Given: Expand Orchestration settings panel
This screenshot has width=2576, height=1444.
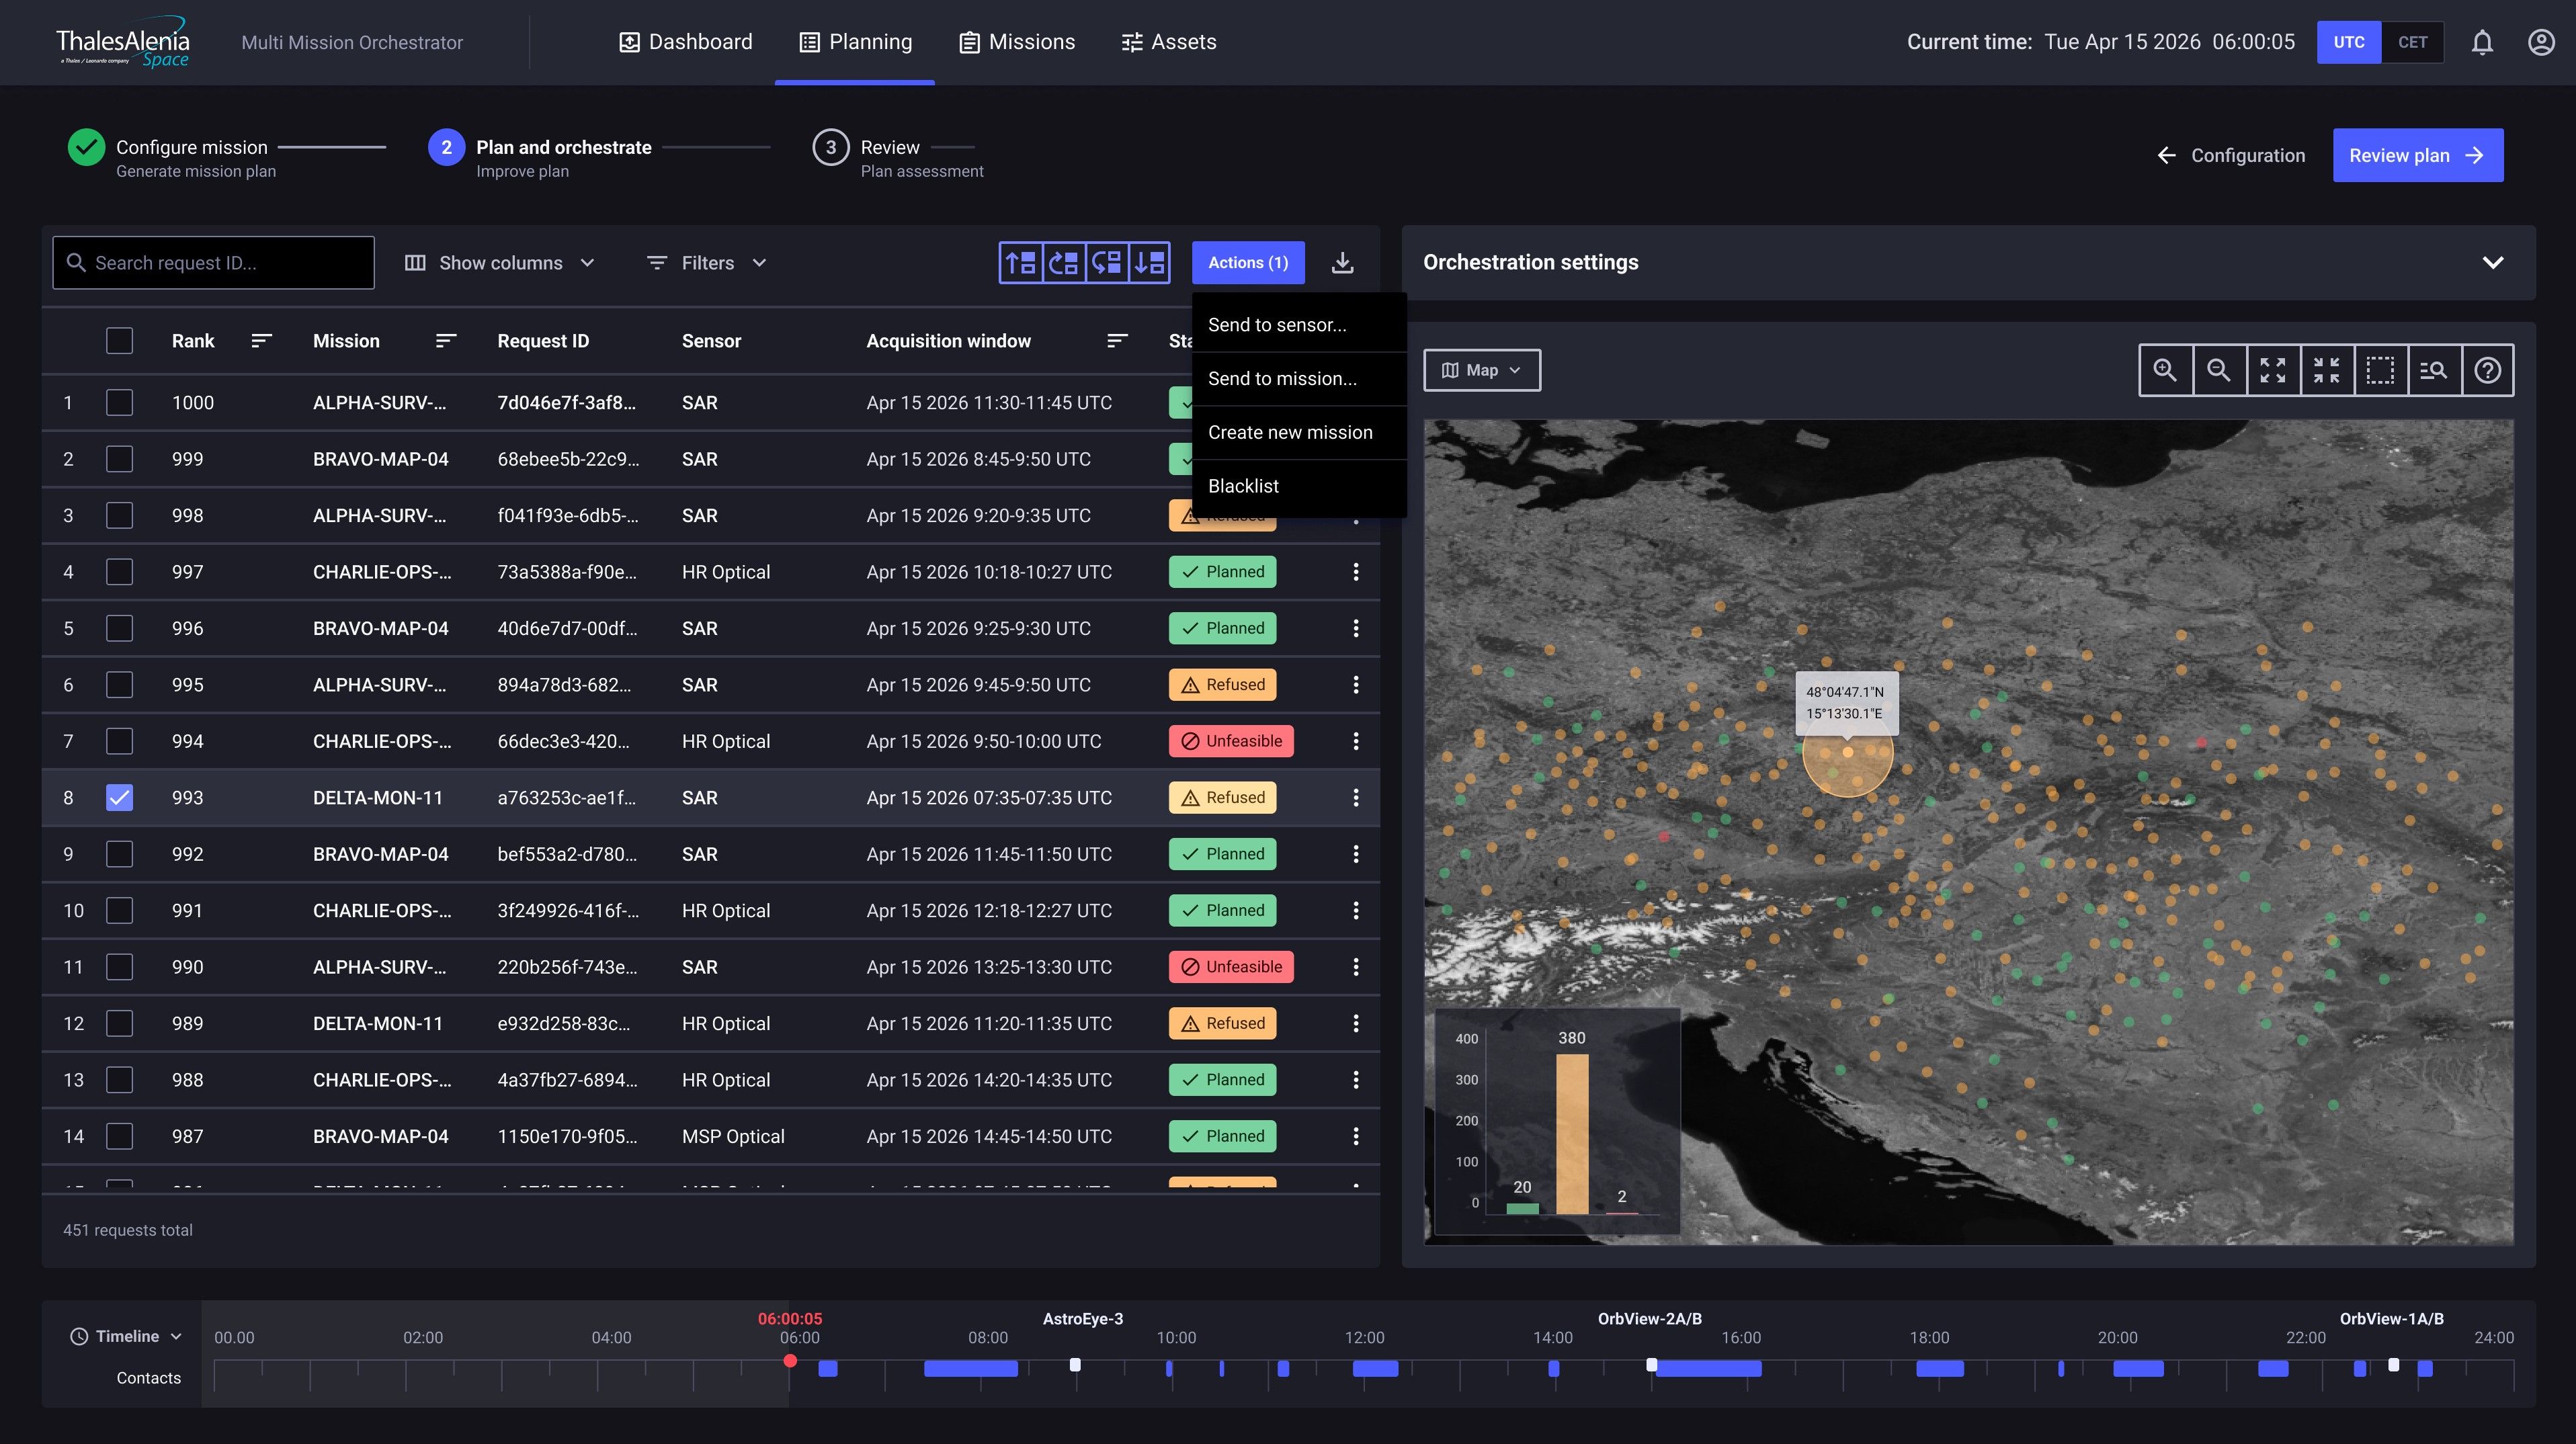Looking at the screenshot, I should pyautogui.click(x=2493, y=262).
